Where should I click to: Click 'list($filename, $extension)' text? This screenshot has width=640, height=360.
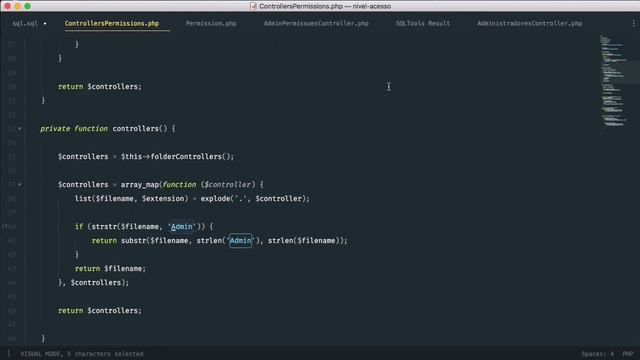point(131,199)
